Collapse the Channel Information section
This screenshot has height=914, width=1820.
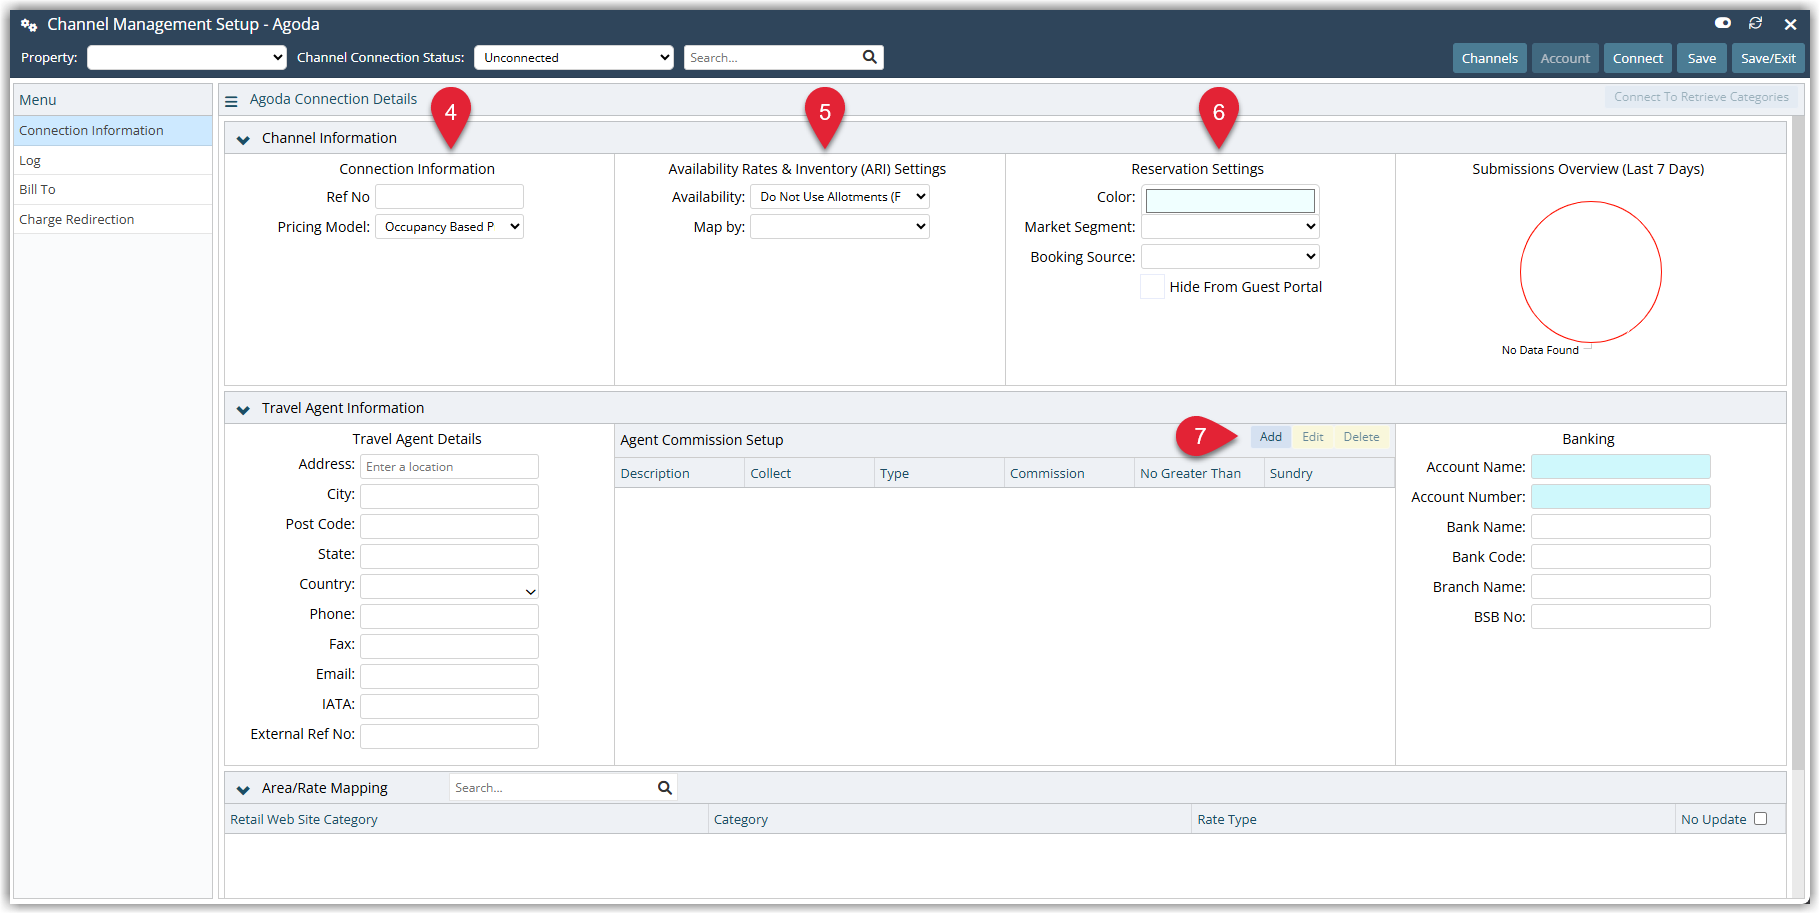(243, 139)
